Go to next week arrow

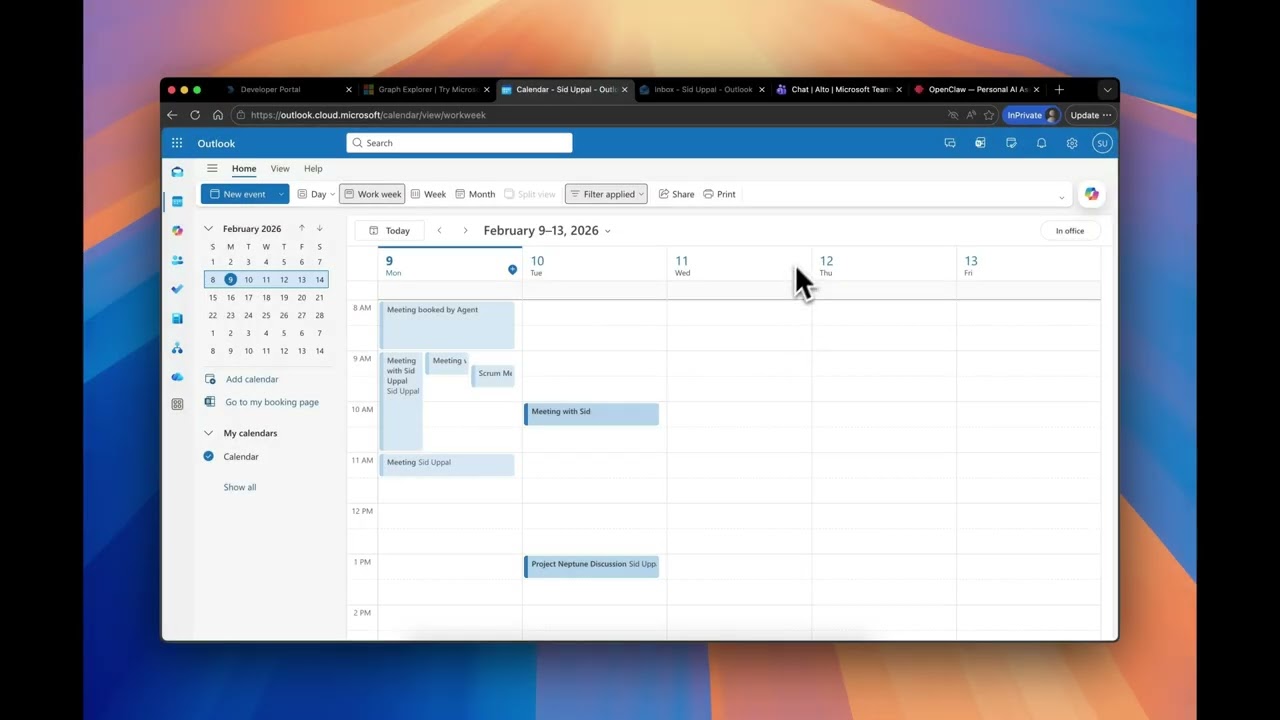coord(465,230)
